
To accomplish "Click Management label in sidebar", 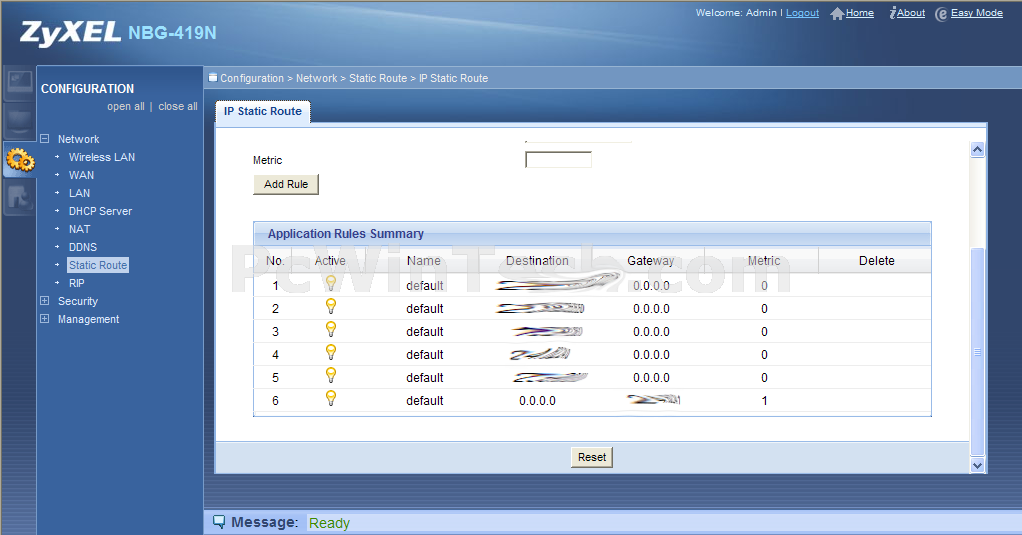I will [89, 319].
